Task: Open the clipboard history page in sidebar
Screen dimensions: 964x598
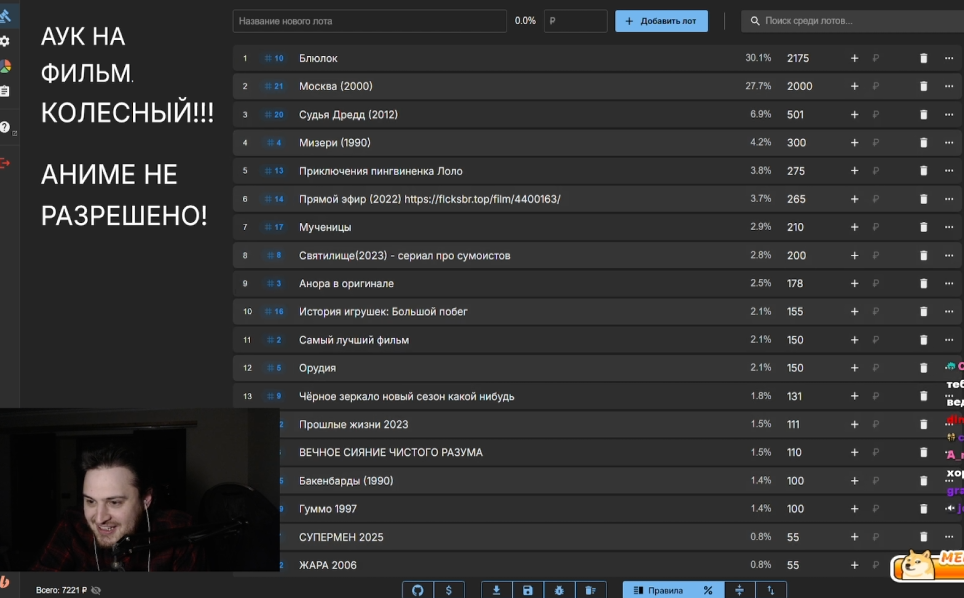Action: pyautogui.click(x=4, y=91)
